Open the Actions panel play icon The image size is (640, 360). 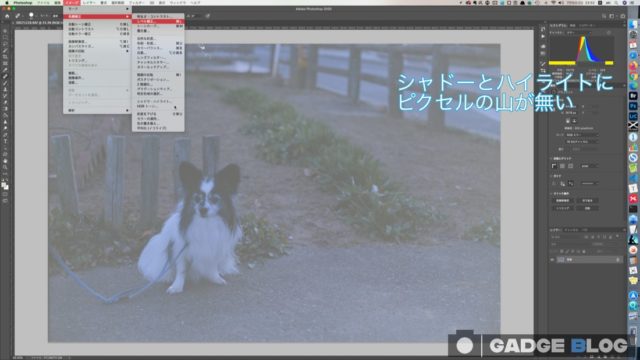543,37
